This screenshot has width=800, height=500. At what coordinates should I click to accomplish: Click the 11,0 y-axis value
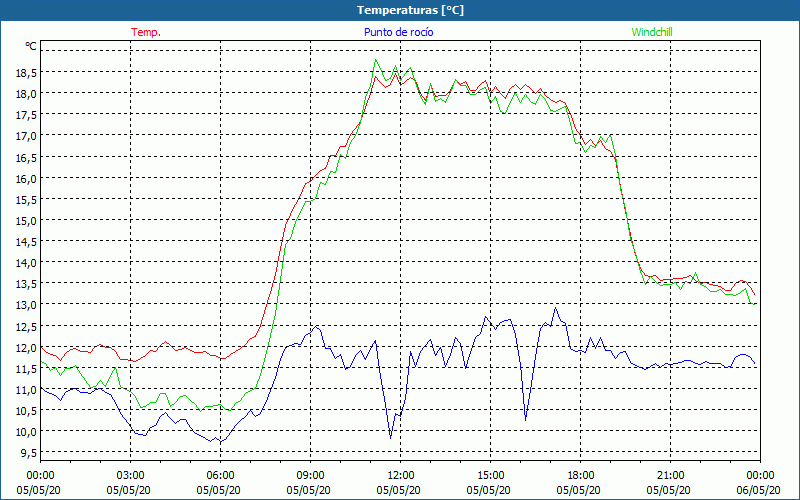click(x=26, y=390)
